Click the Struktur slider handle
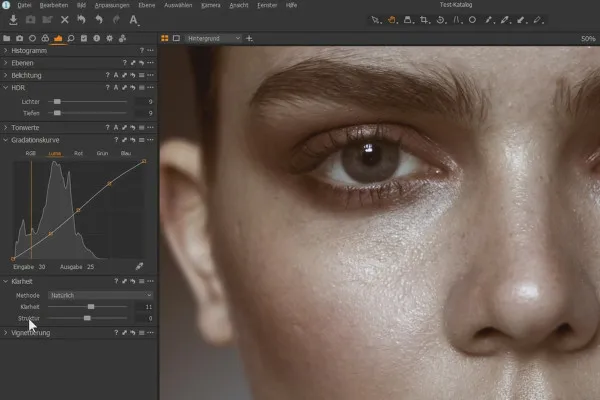The height and width of the screenshot is (400, 600). pos(87,318)
